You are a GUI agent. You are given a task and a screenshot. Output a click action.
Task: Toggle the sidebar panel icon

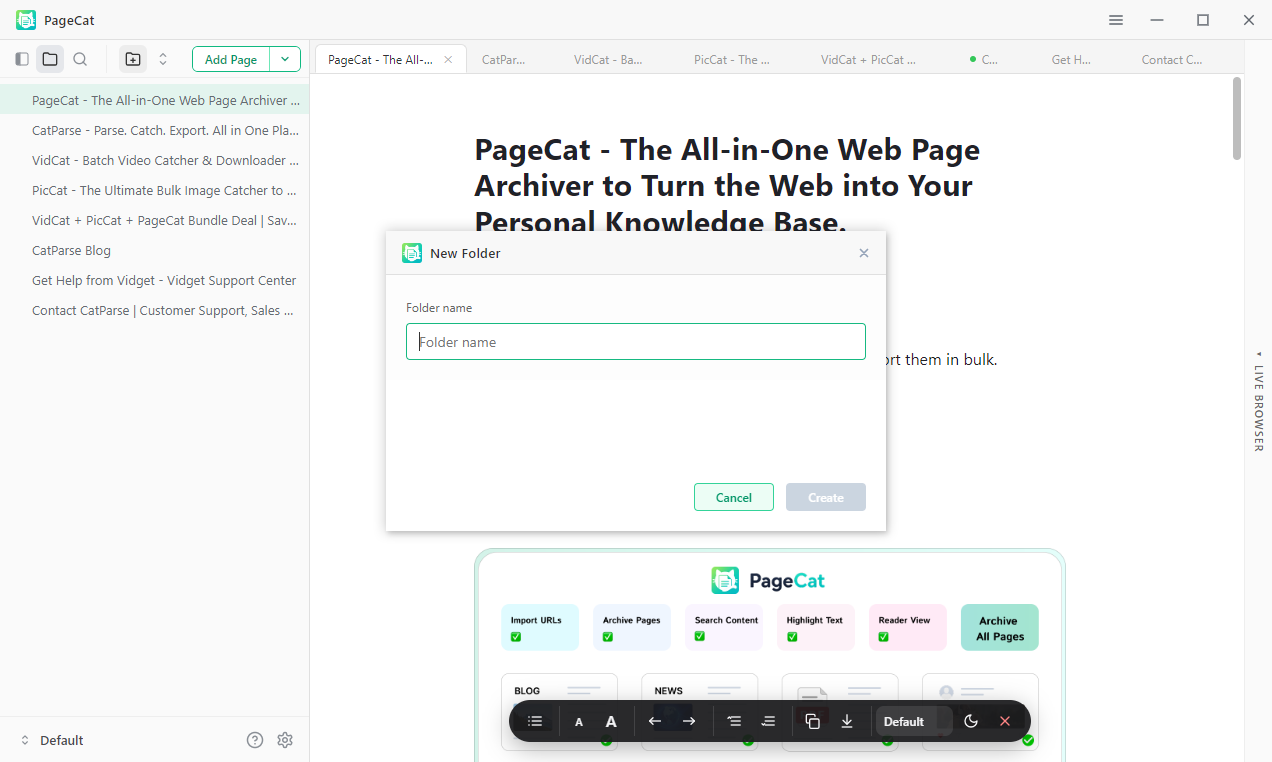(x=22, y=59)
